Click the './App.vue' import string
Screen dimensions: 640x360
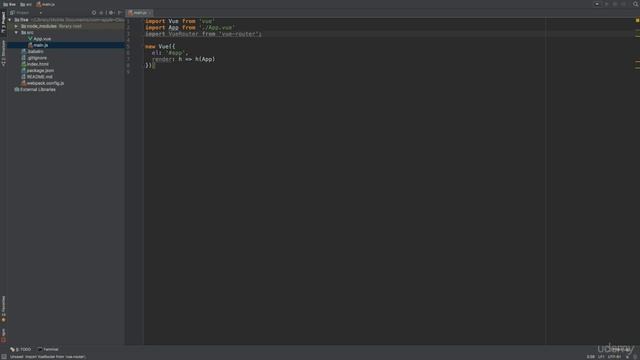coord(217,28)
